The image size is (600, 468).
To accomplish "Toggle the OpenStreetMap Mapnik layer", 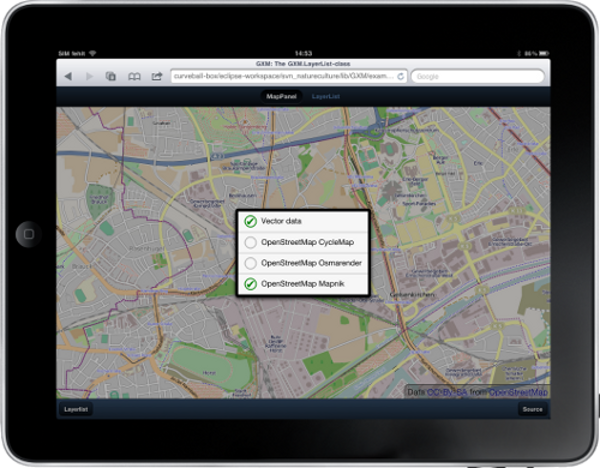I will point(303,284).
